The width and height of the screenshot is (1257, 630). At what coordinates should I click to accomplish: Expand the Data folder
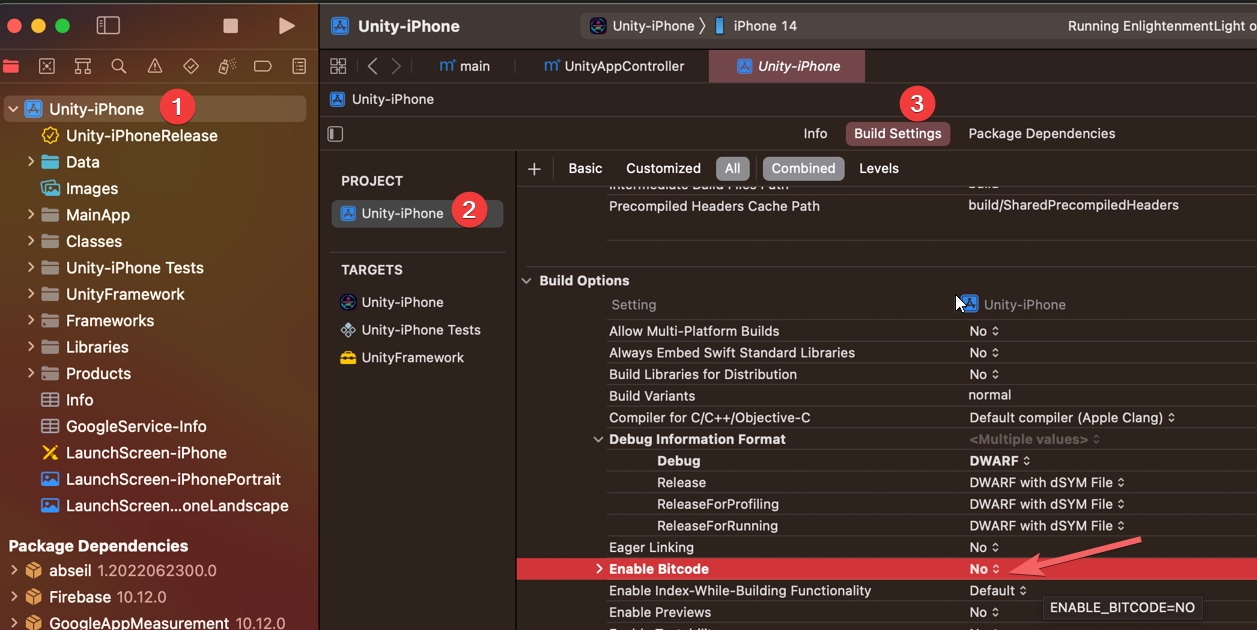coord(31,162)
